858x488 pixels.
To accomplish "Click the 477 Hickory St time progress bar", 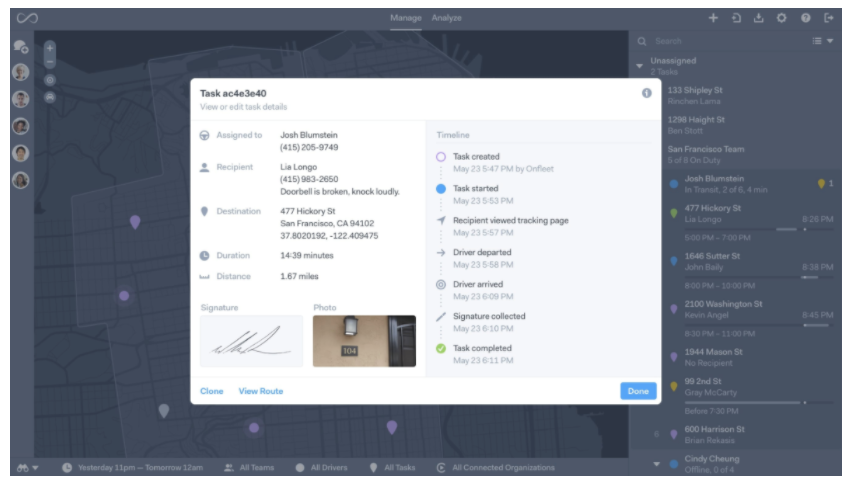I will pos(759,229).
